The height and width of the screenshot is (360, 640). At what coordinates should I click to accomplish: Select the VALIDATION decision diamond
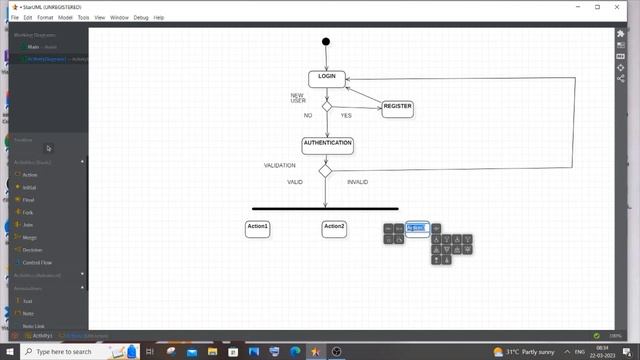(325, 171)
